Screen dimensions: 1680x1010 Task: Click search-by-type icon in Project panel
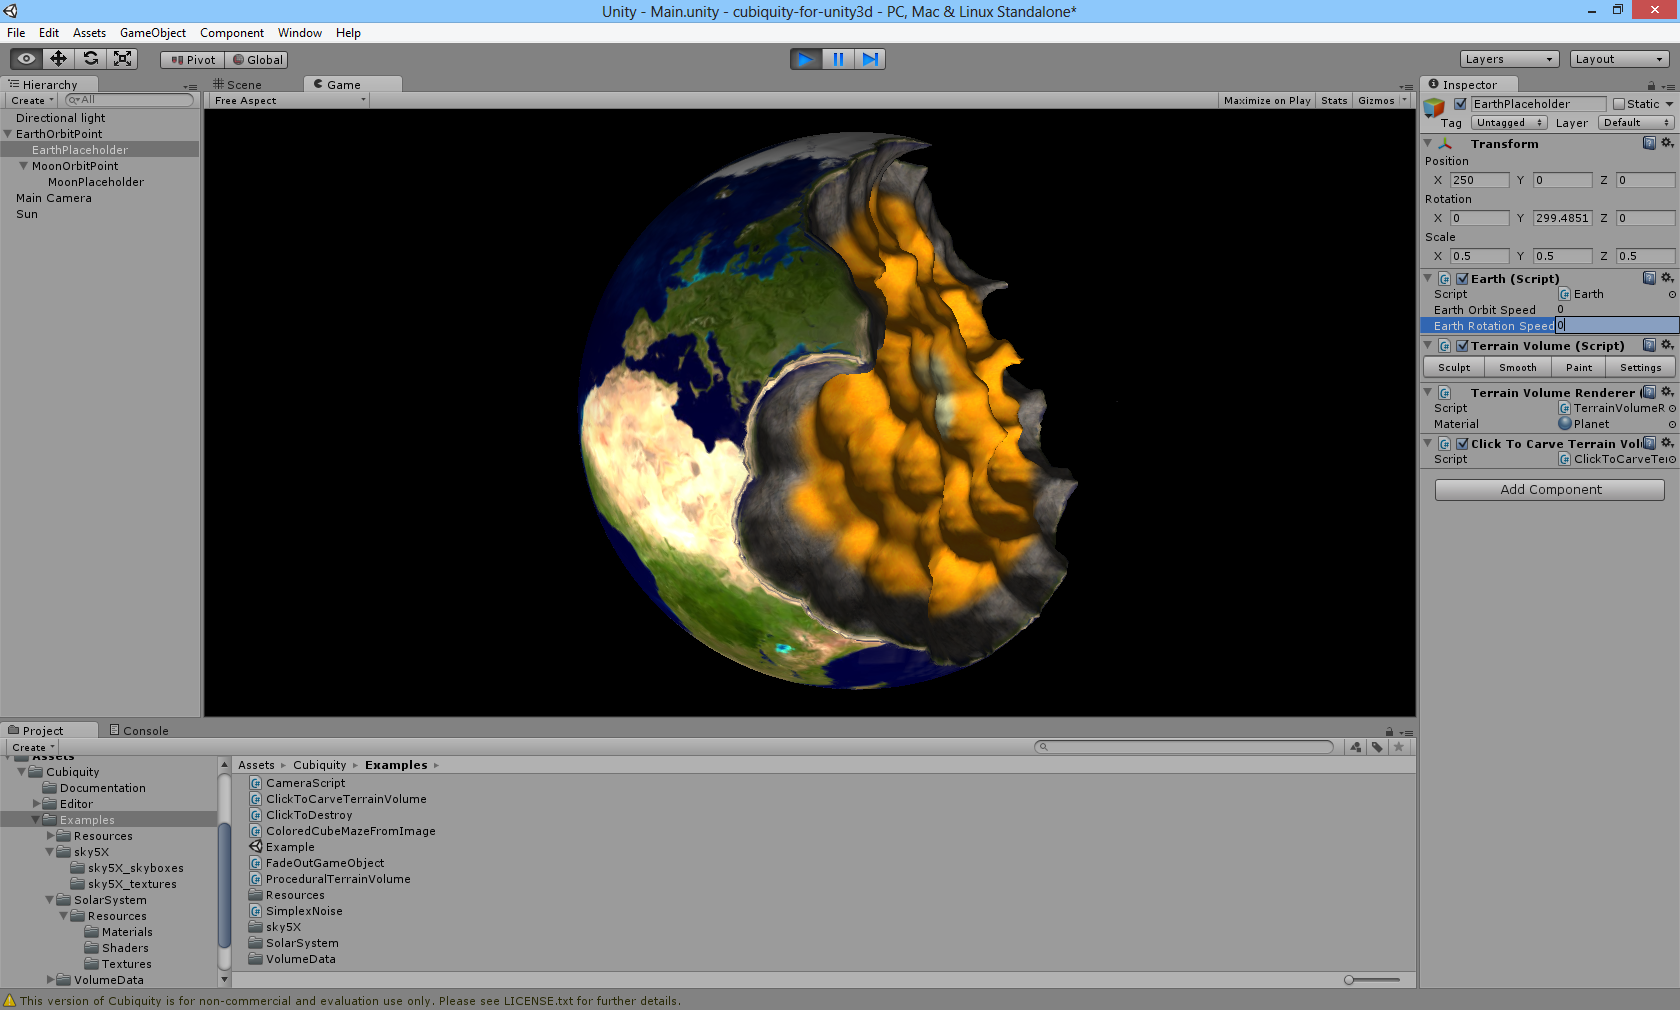[1356, 747]
